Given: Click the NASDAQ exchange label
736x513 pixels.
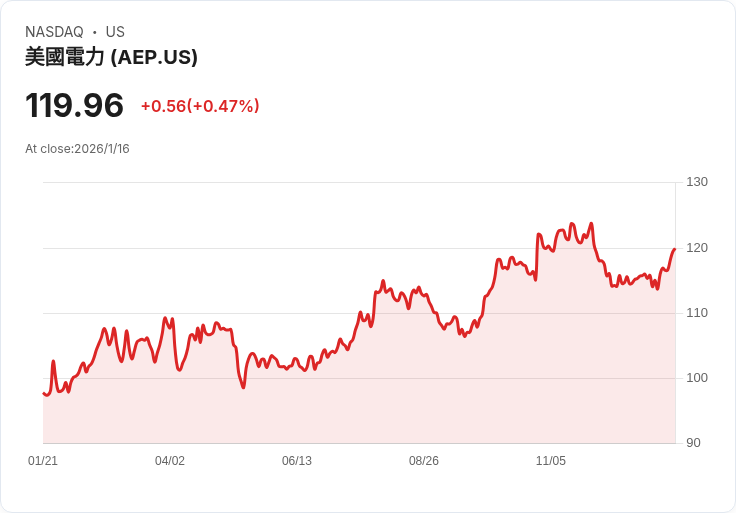Looking at the screenshot, I should [54, 32].
